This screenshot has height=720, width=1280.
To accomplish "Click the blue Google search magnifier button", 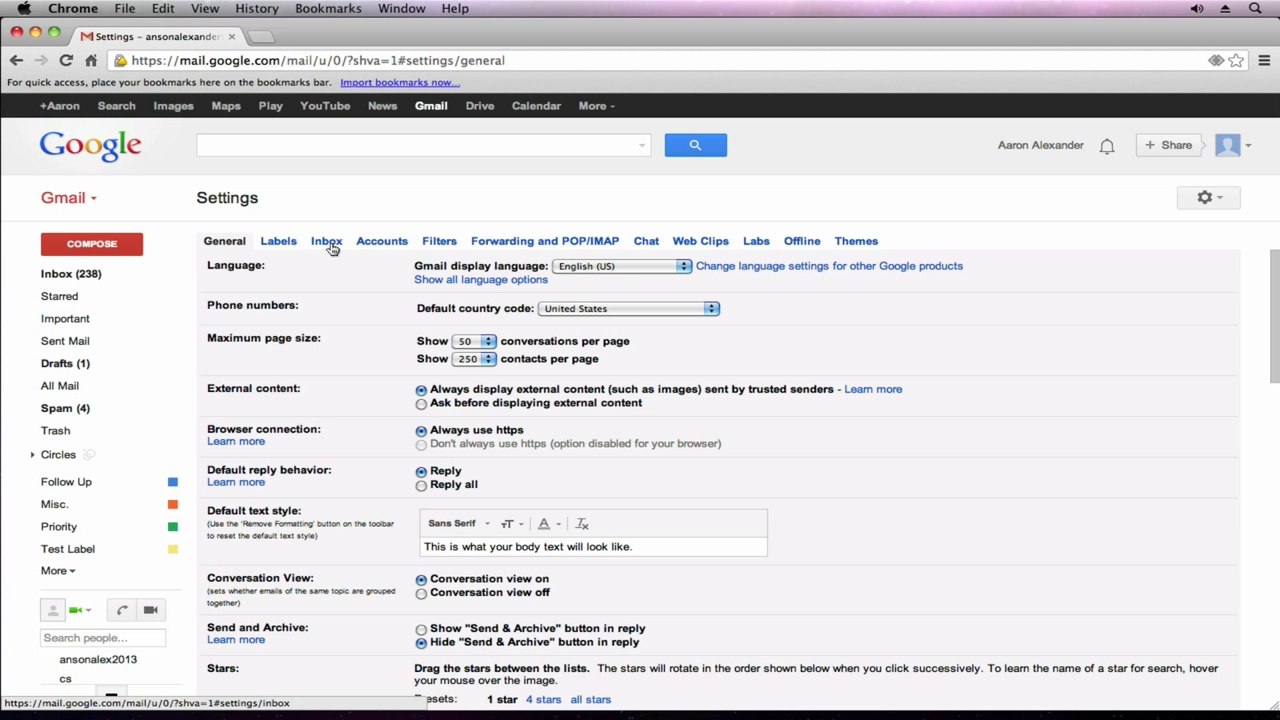I will [695, 145].
